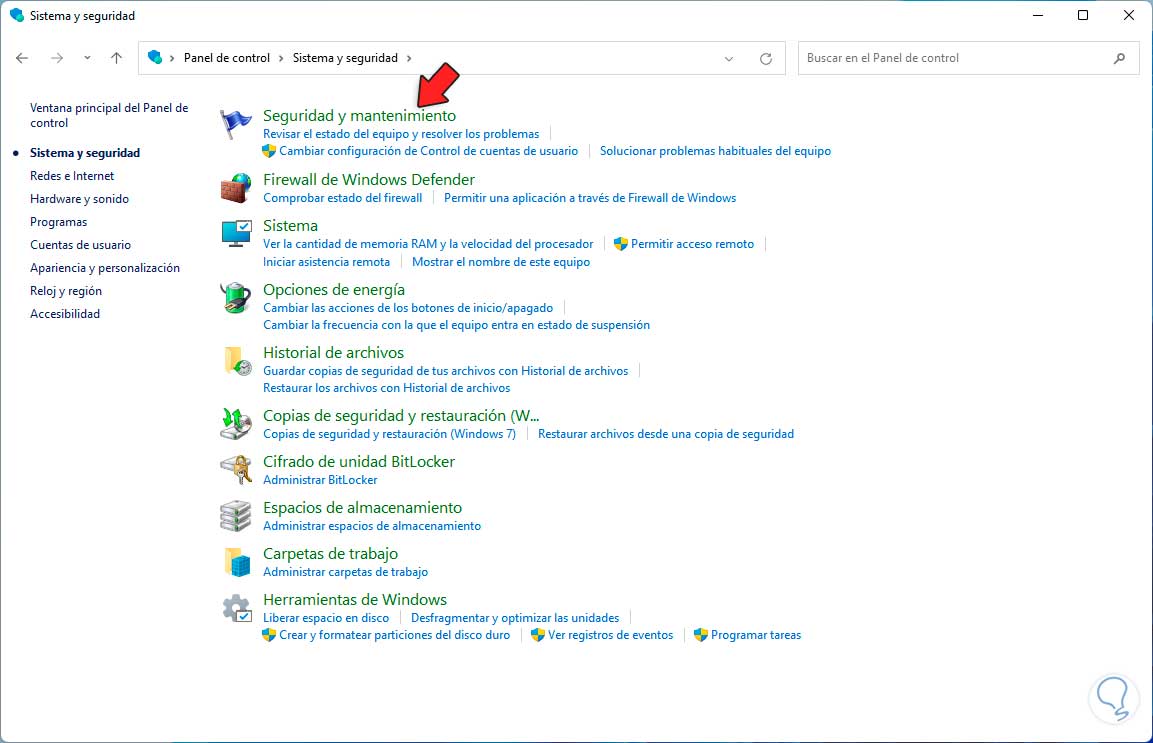The width and height of the screenshot is (1153, 743).
Task: Click Desfragmentar y optimizar las unidades
Action: [515, 618]
